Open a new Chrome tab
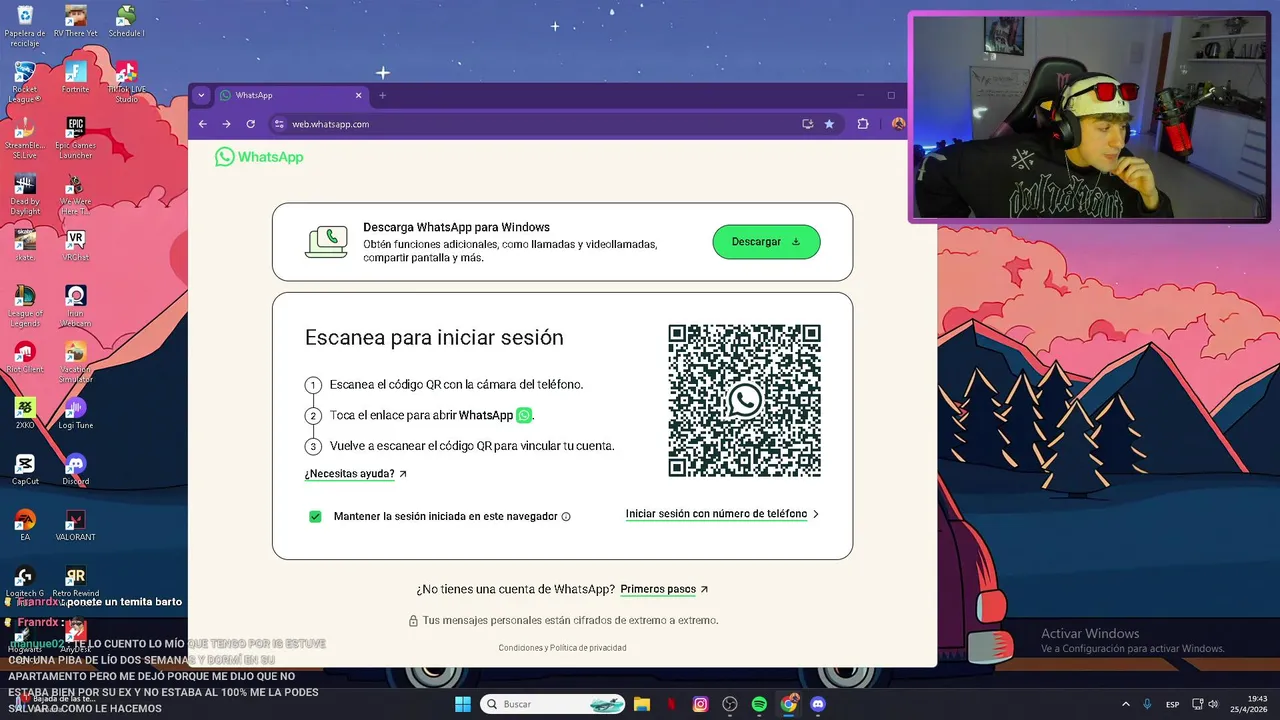This screenshot has width=1280, height=720. point(382,95)
